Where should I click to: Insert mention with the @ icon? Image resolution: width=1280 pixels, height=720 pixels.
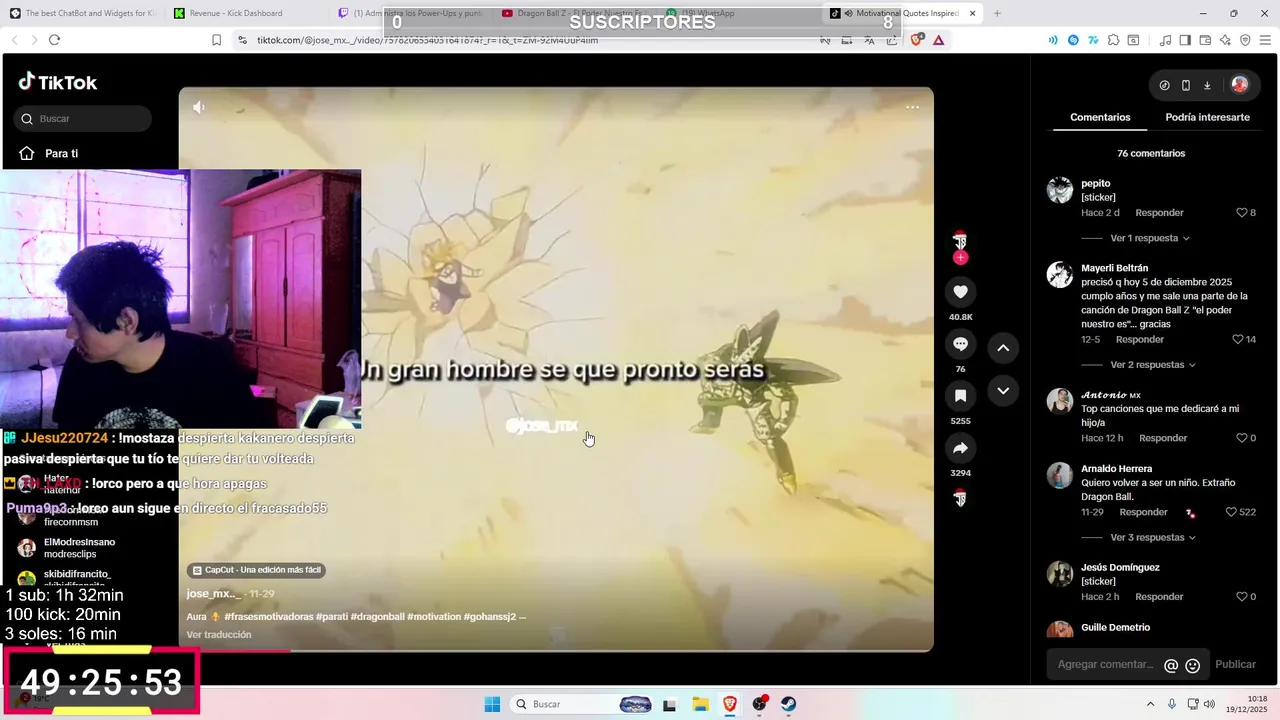tap(1171, 665)
